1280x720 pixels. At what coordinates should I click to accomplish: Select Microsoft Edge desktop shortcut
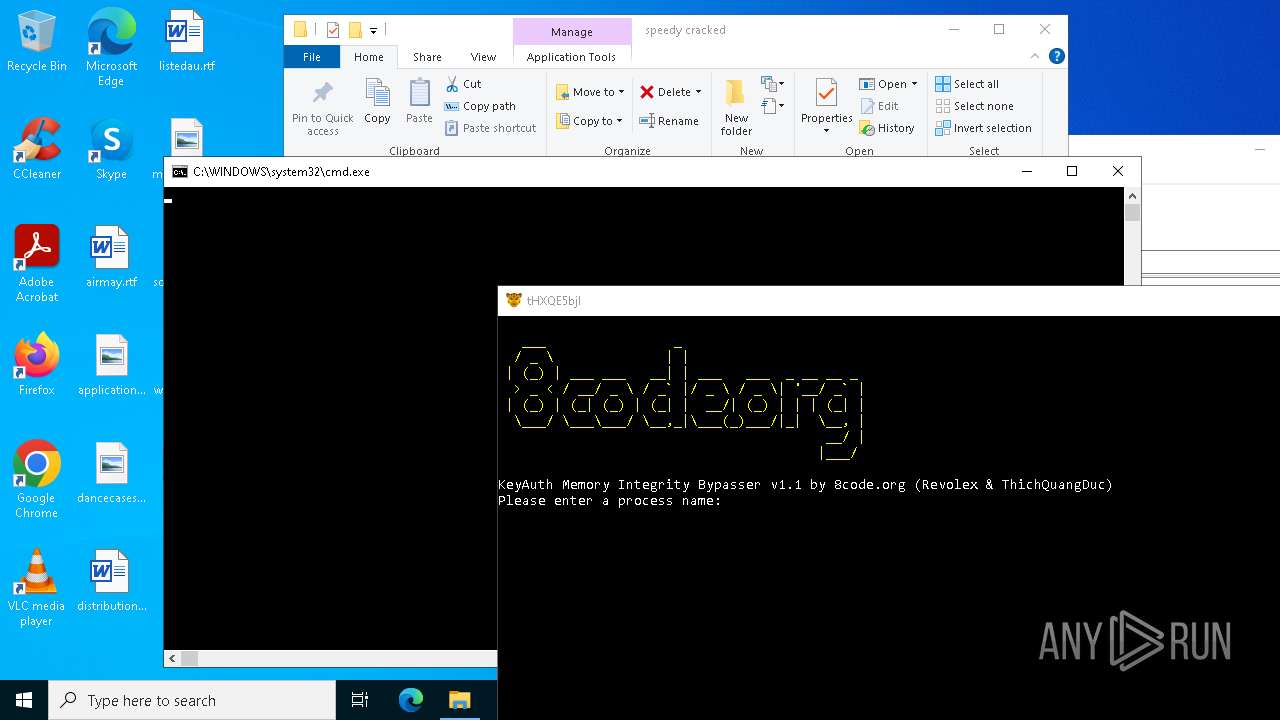click(x=111, y=48)
